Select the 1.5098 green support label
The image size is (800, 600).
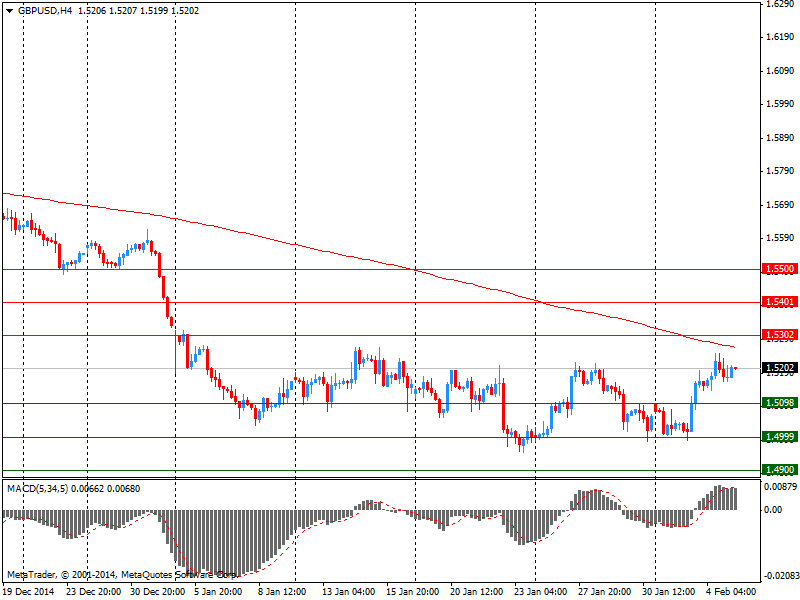click(779, 403)
